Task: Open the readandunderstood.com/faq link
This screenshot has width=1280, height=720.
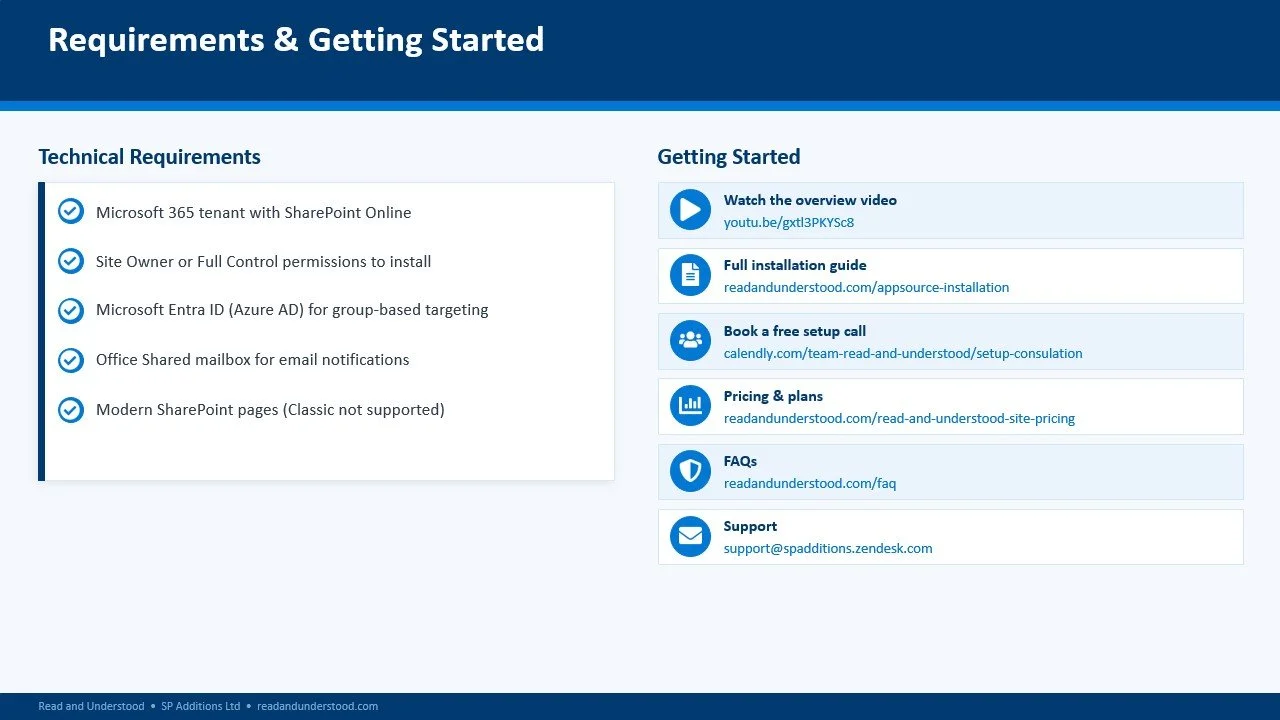Action: (810, 484)
